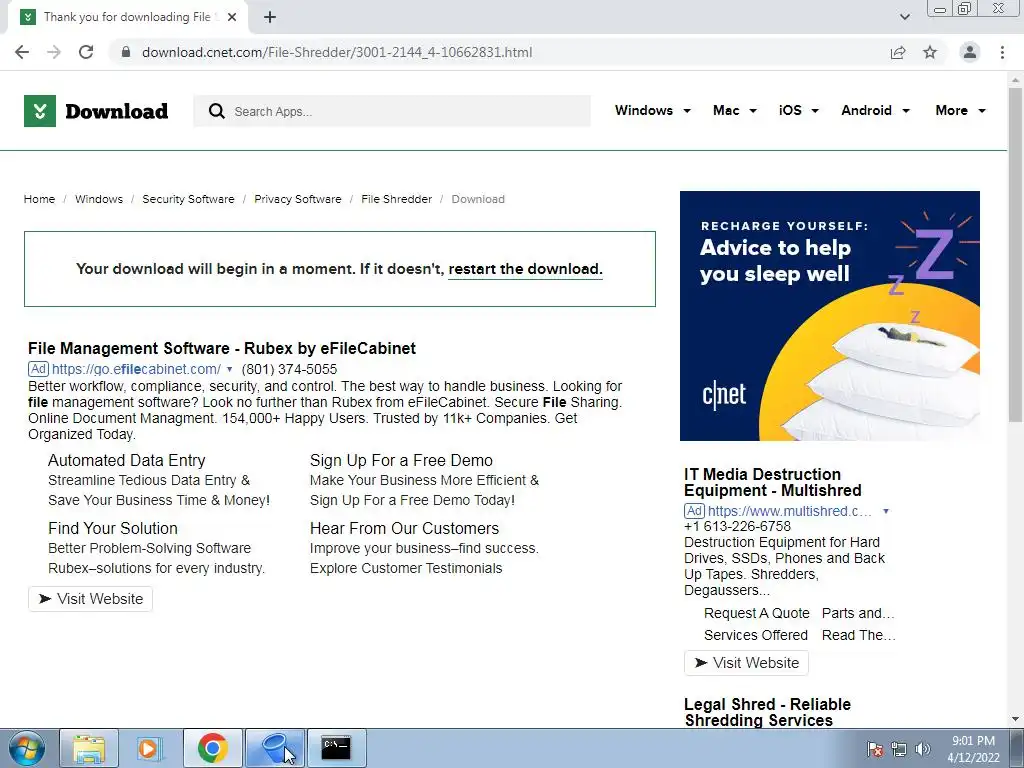
Task: Click the go.efilecabinet.com ad URL
Action: pos(136,369)
